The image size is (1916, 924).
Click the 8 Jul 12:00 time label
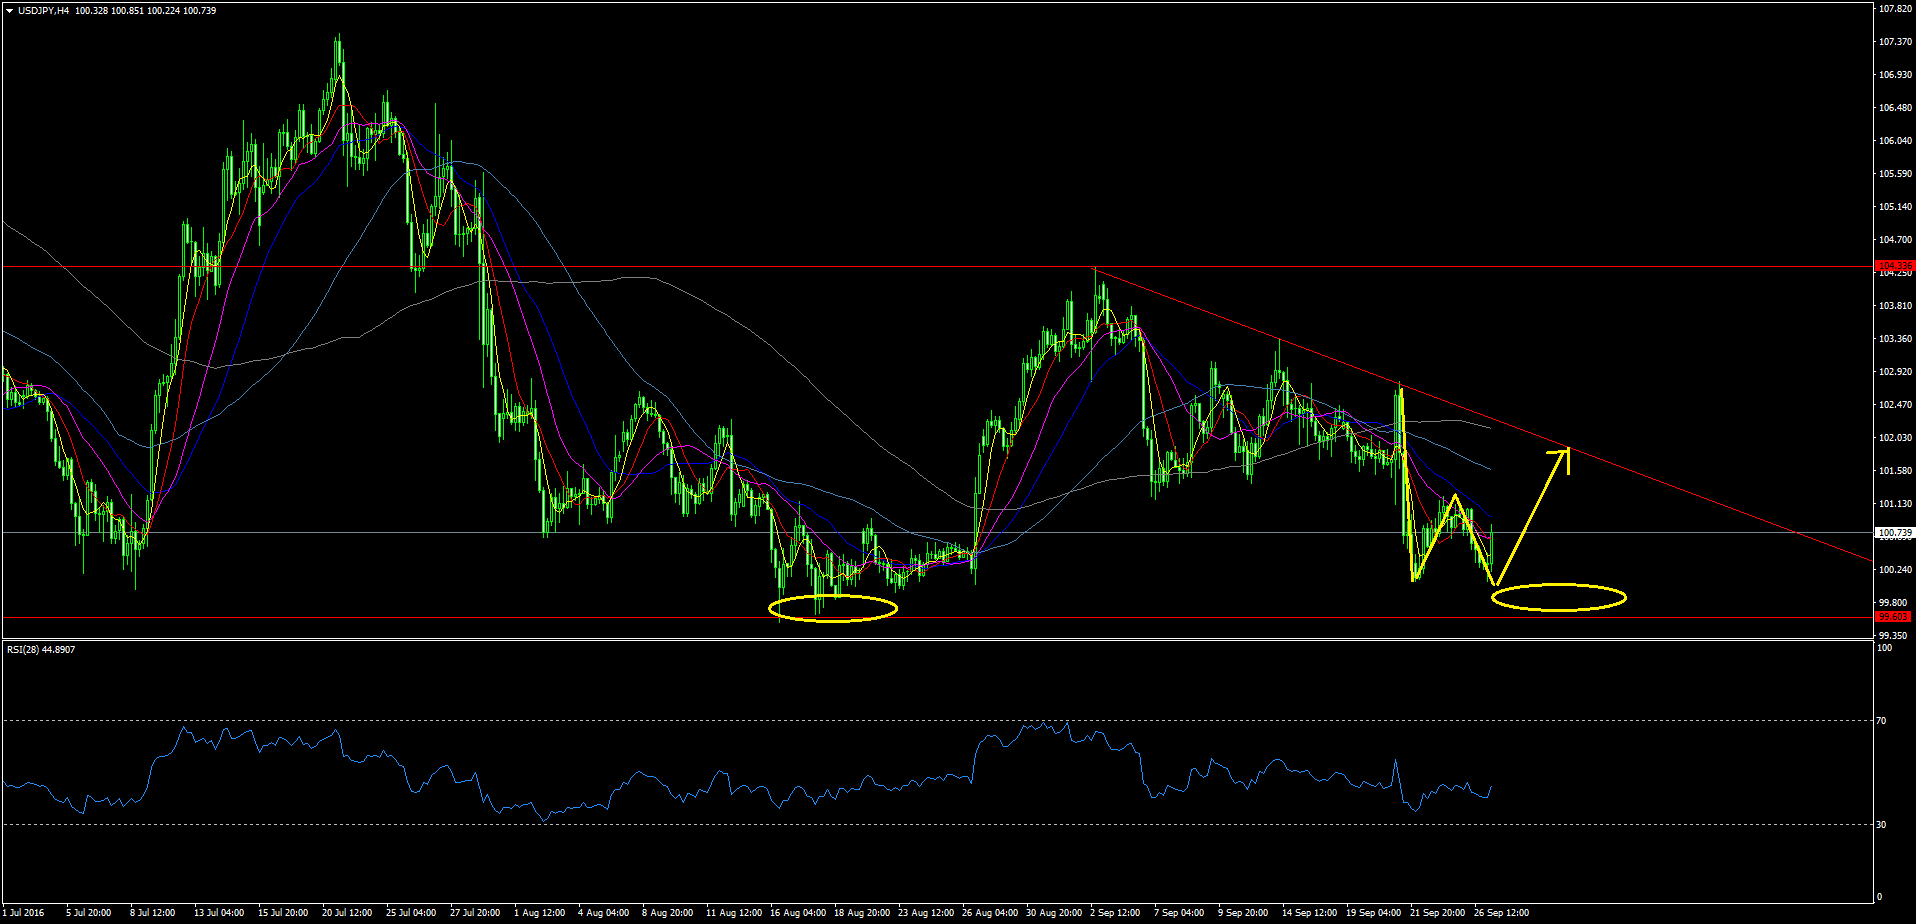153,913
